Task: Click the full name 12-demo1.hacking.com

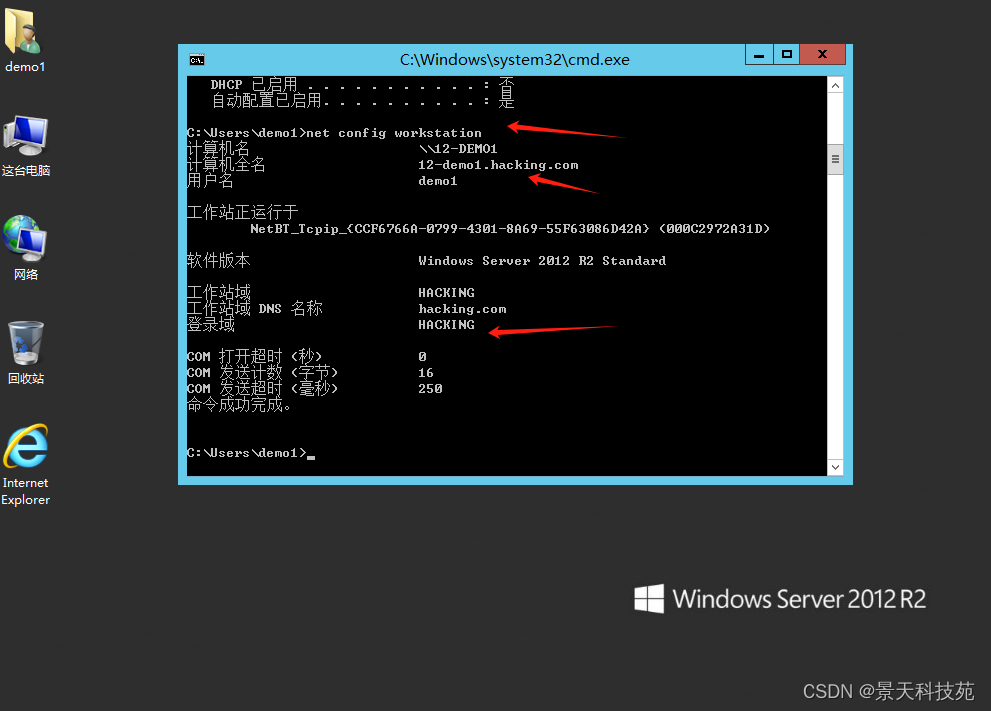Action: click(498, 165)
